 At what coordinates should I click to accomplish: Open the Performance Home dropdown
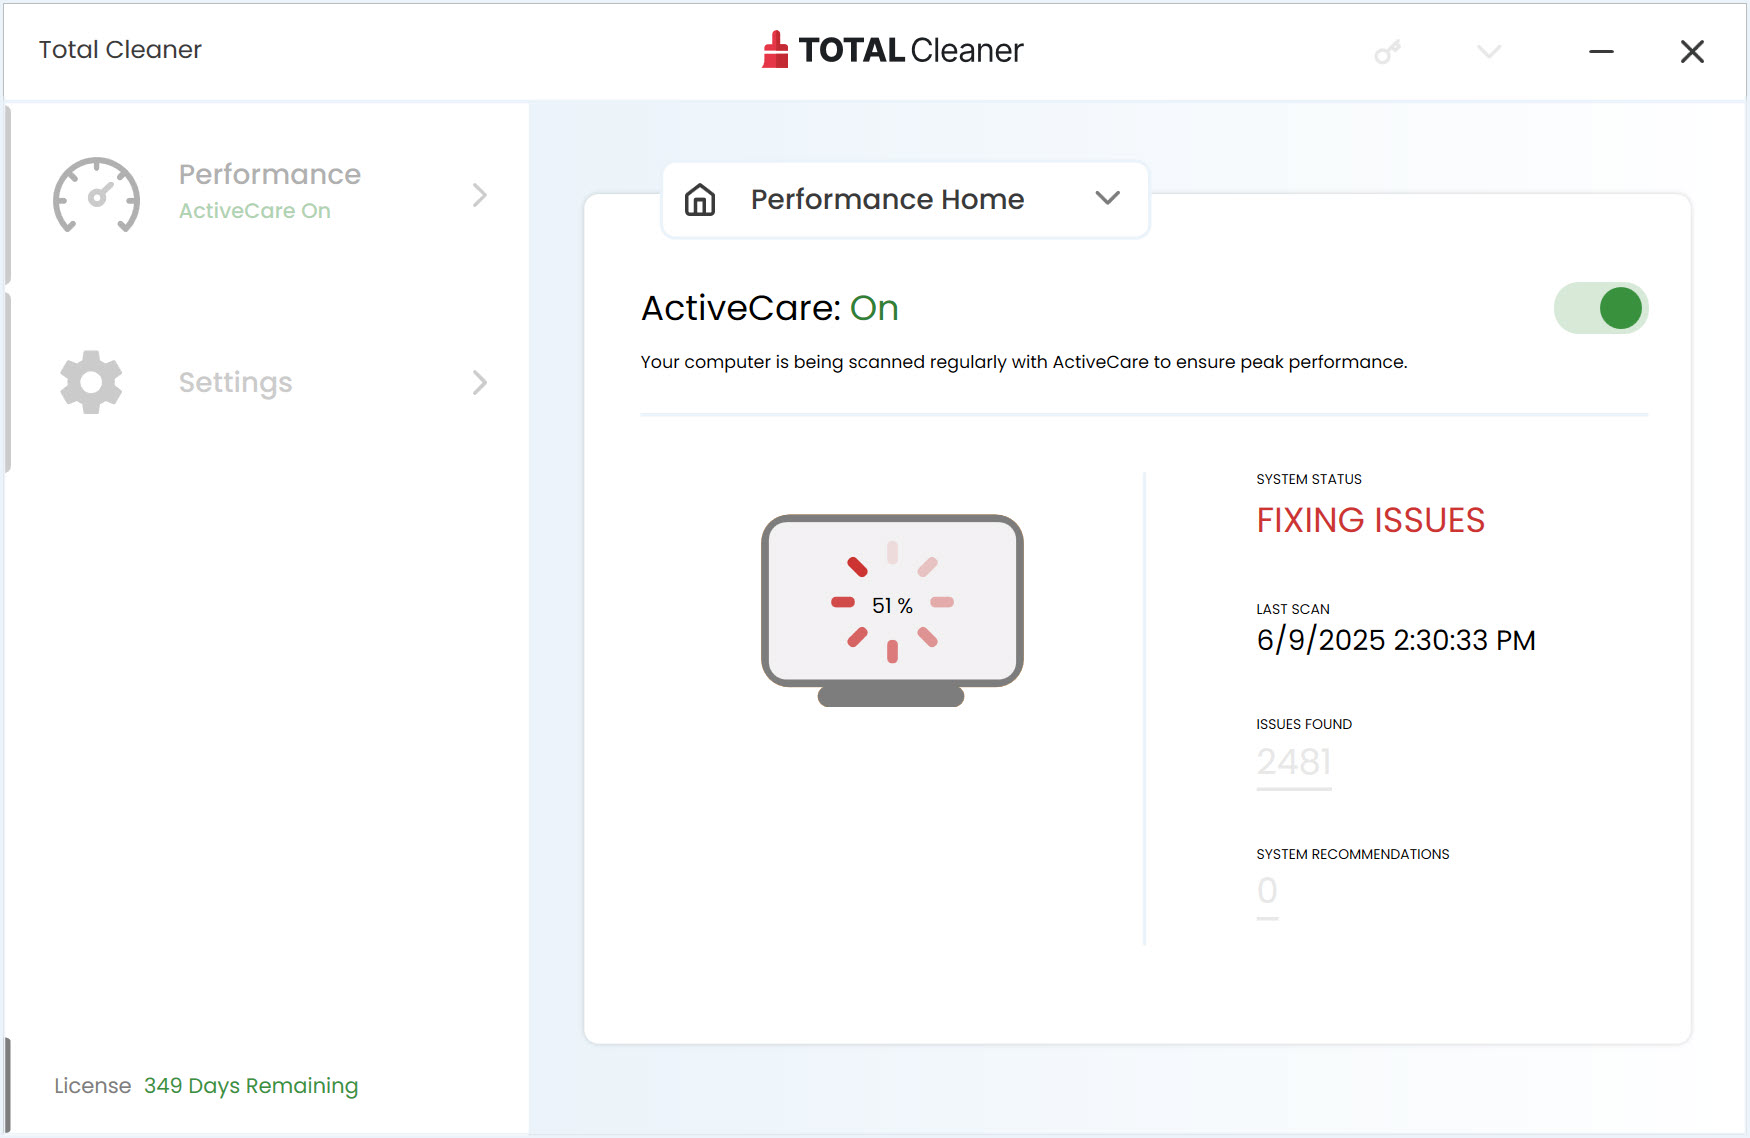(x=905, y=200)
